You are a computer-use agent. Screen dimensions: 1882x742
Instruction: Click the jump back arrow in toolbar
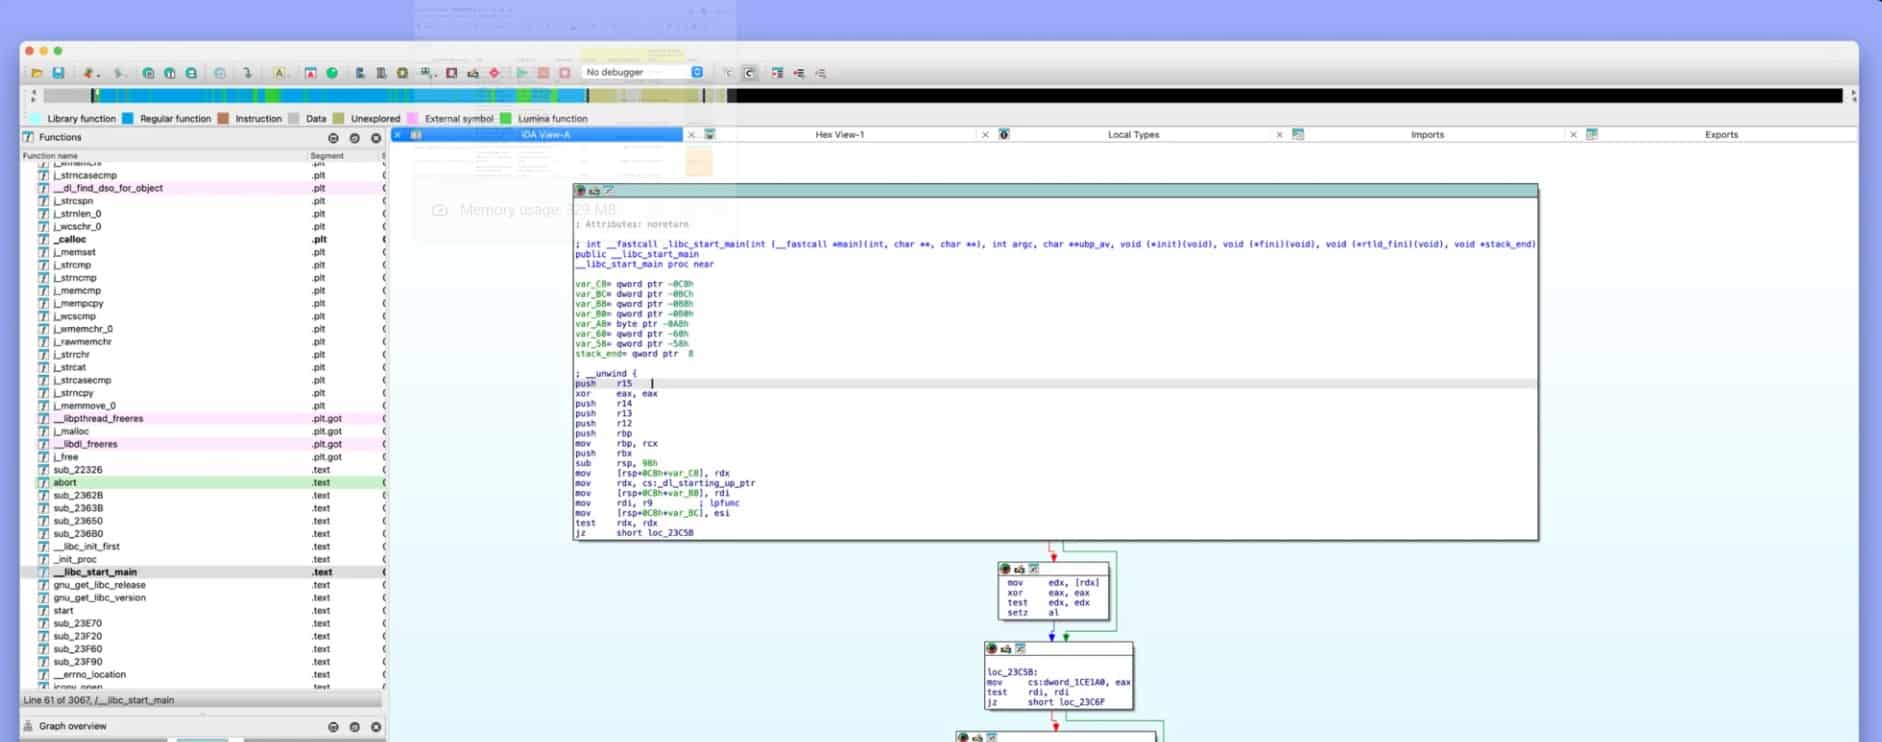point(89,73)
